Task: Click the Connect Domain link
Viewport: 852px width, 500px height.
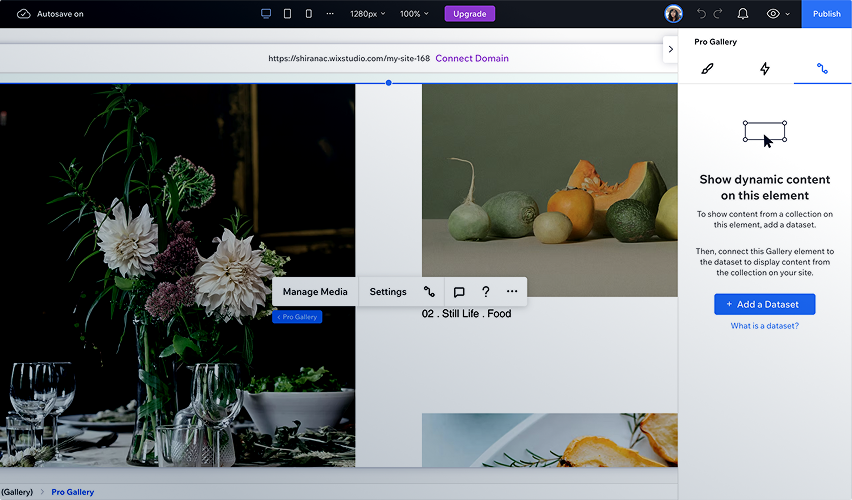Action: 472,58
